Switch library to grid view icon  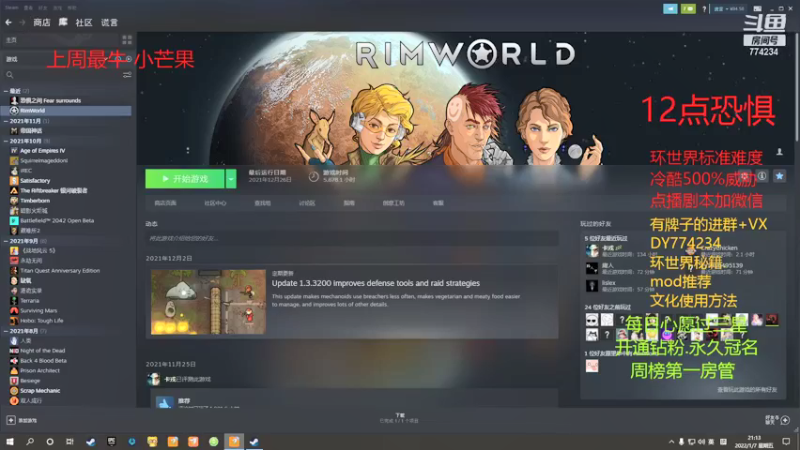pos(127,40)
